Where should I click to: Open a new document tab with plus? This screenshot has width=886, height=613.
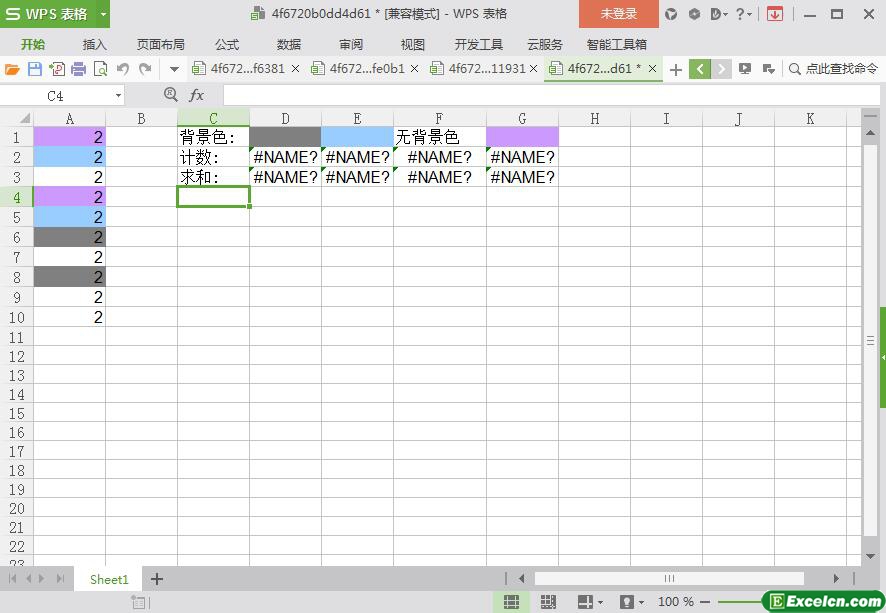tap(676, 69)
